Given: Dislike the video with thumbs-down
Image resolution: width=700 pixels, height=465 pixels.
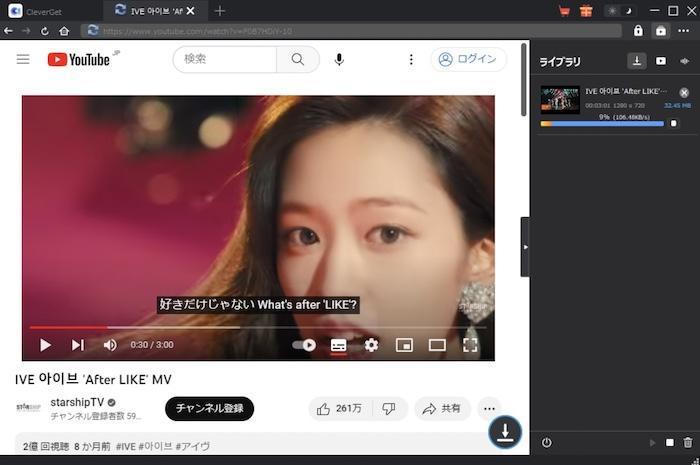Looking at the screenshot, I should click(389, 408).
